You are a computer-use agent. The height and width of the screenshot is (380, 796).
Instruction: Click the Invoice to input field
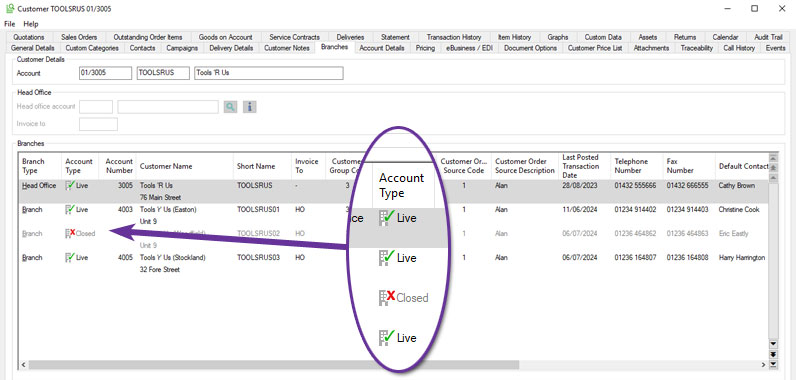98,124
